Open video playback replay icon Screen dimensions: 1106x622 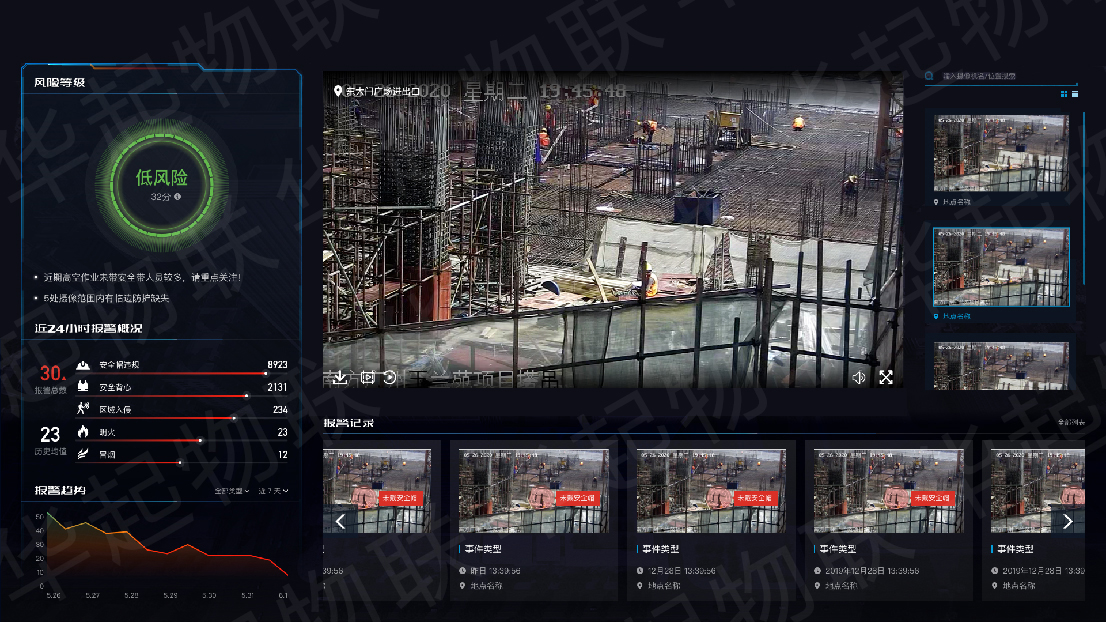tap(389, 378)
